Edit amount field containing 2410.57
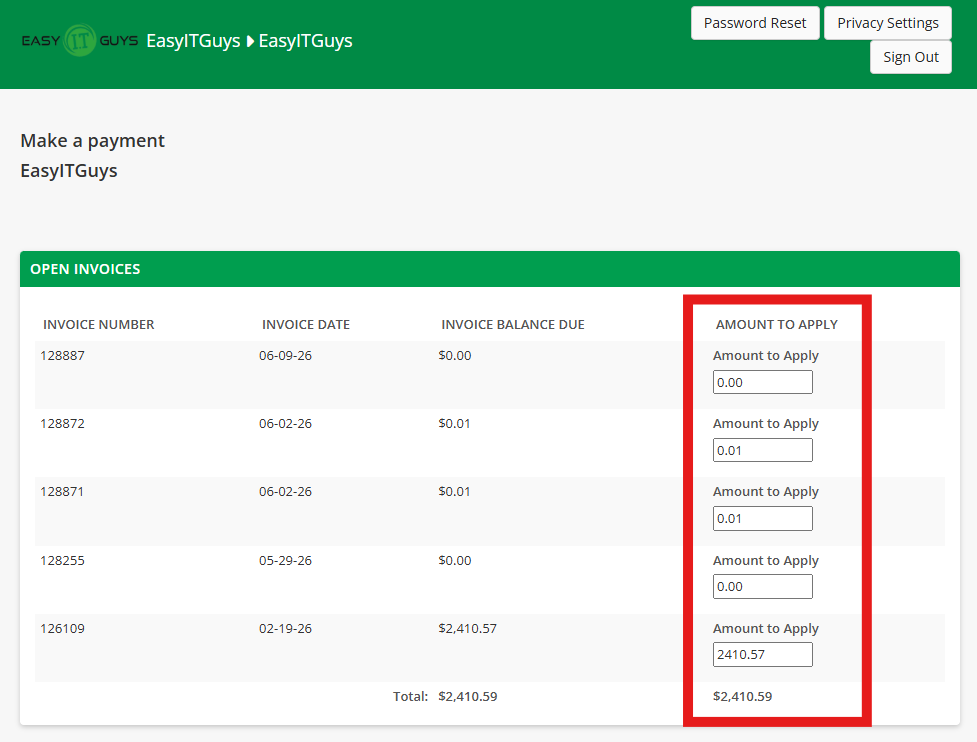Screen dimensions: 977x742 (763, 655)
